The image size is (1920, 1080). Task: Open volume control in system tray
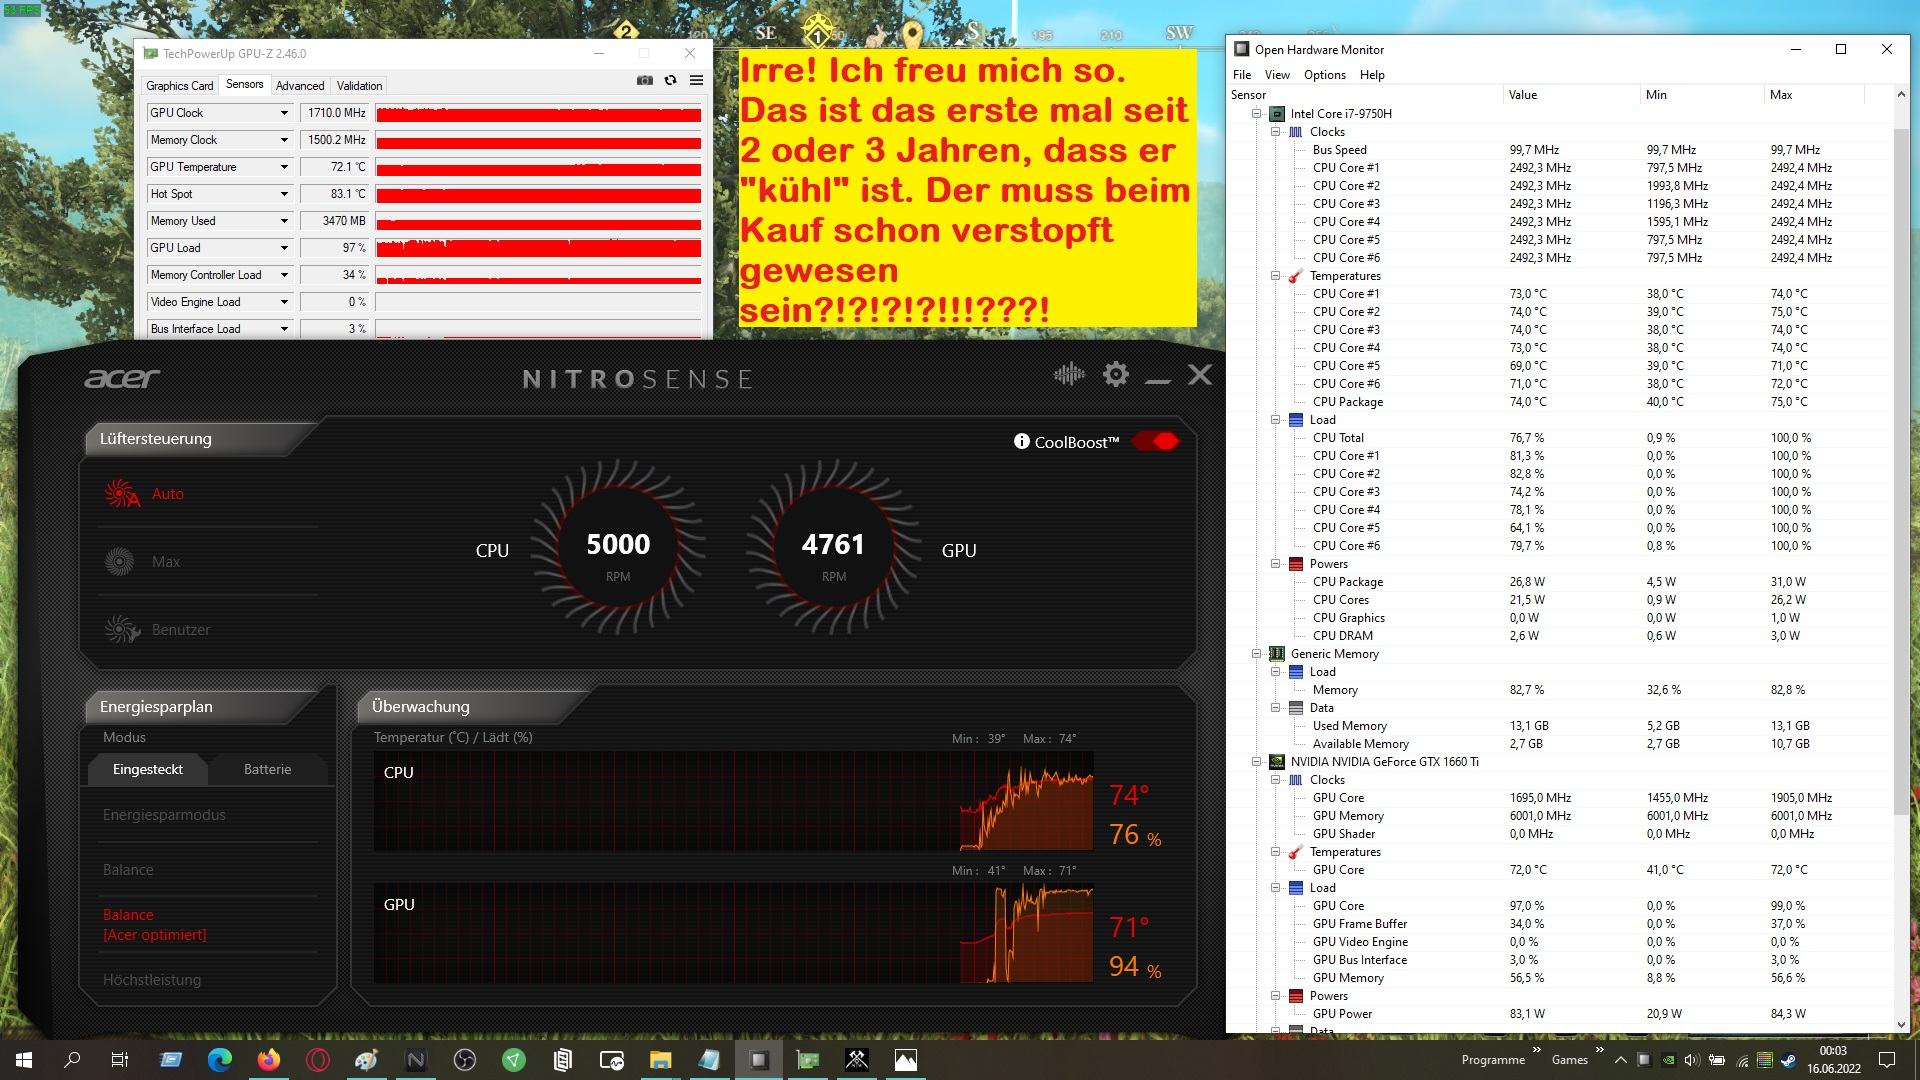1692,1060
